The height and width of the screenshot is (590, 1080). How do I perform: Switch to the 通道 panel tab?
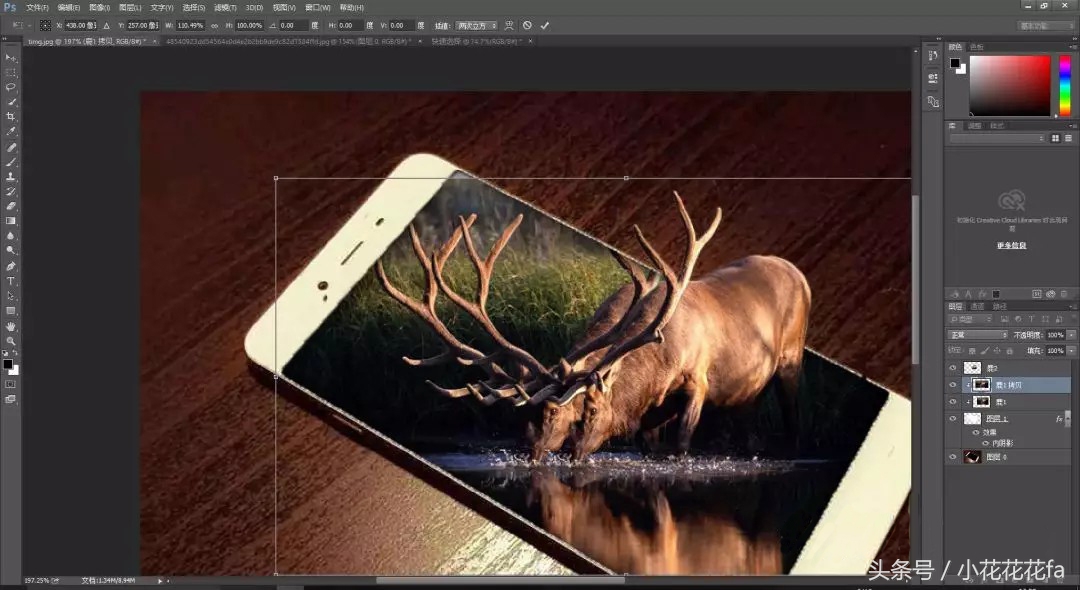(977, 307)
